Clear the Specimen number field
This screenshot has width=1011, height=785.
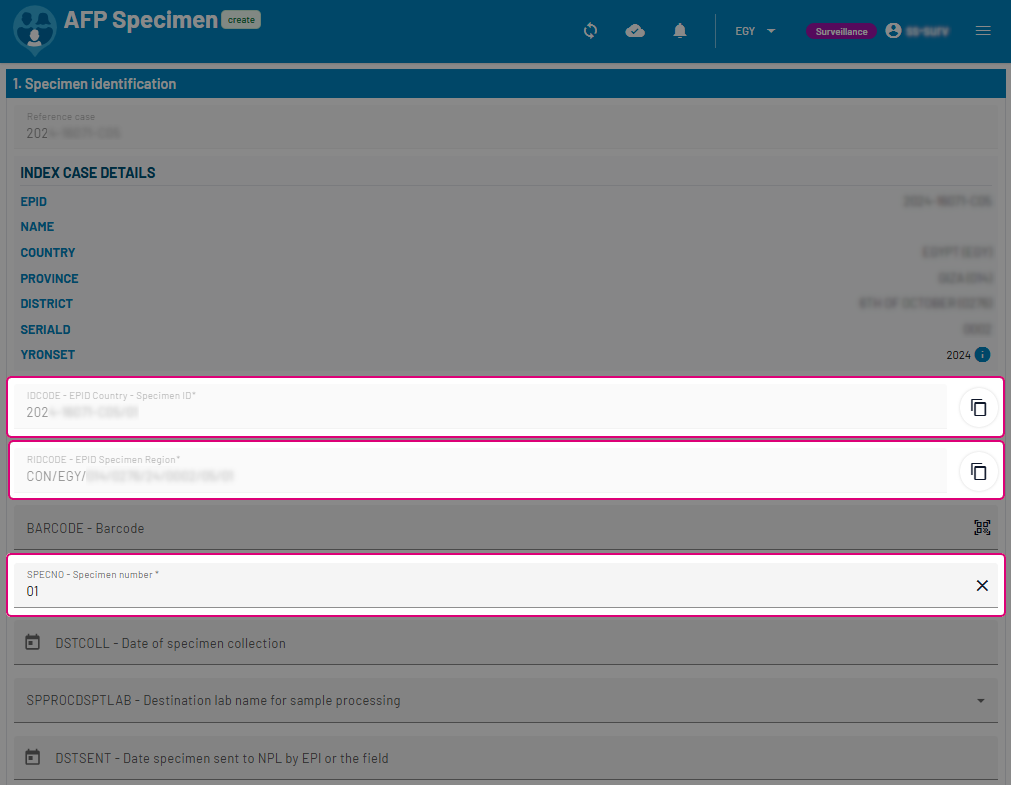pos(982,586)
